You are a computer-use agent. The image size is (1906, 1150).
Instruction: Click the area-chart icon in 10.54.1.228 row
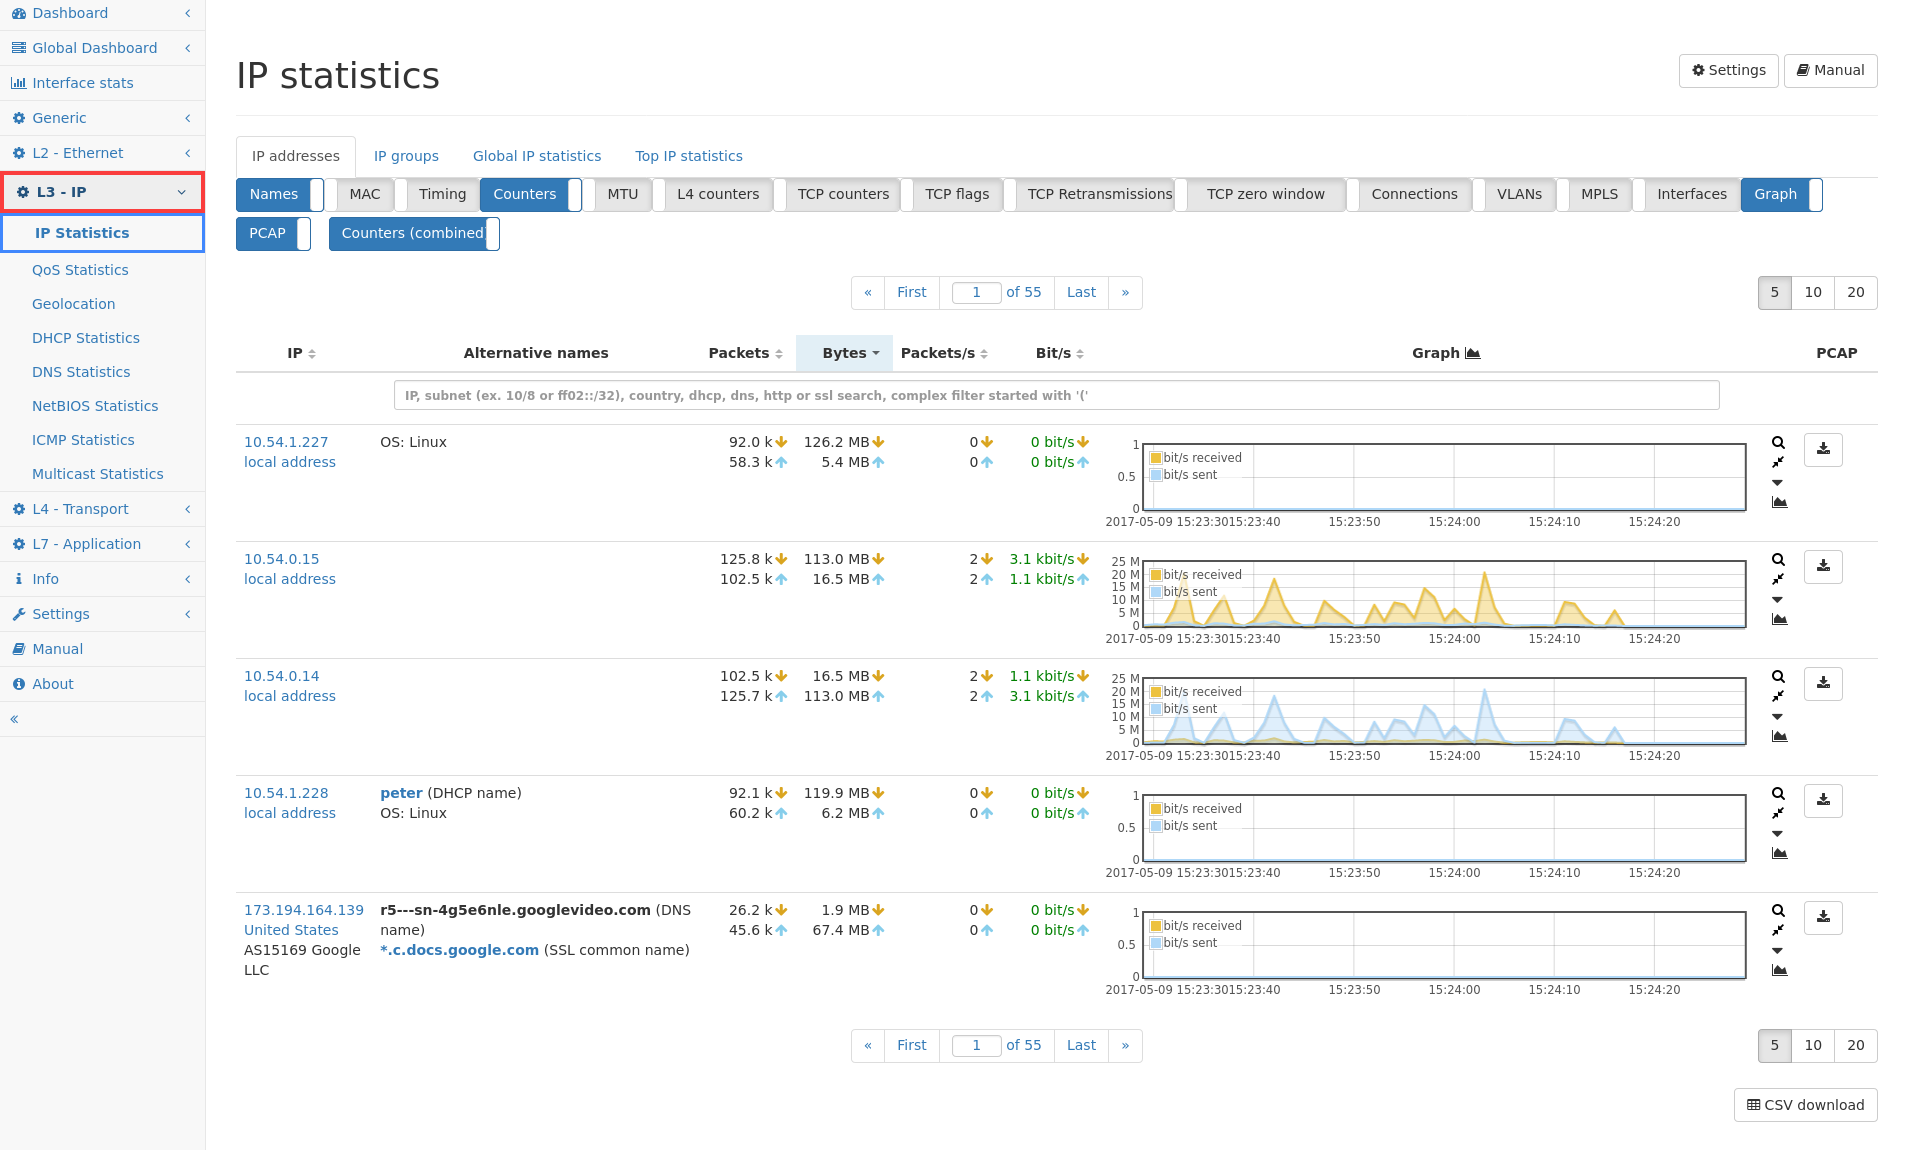(x=1779, y=853)
